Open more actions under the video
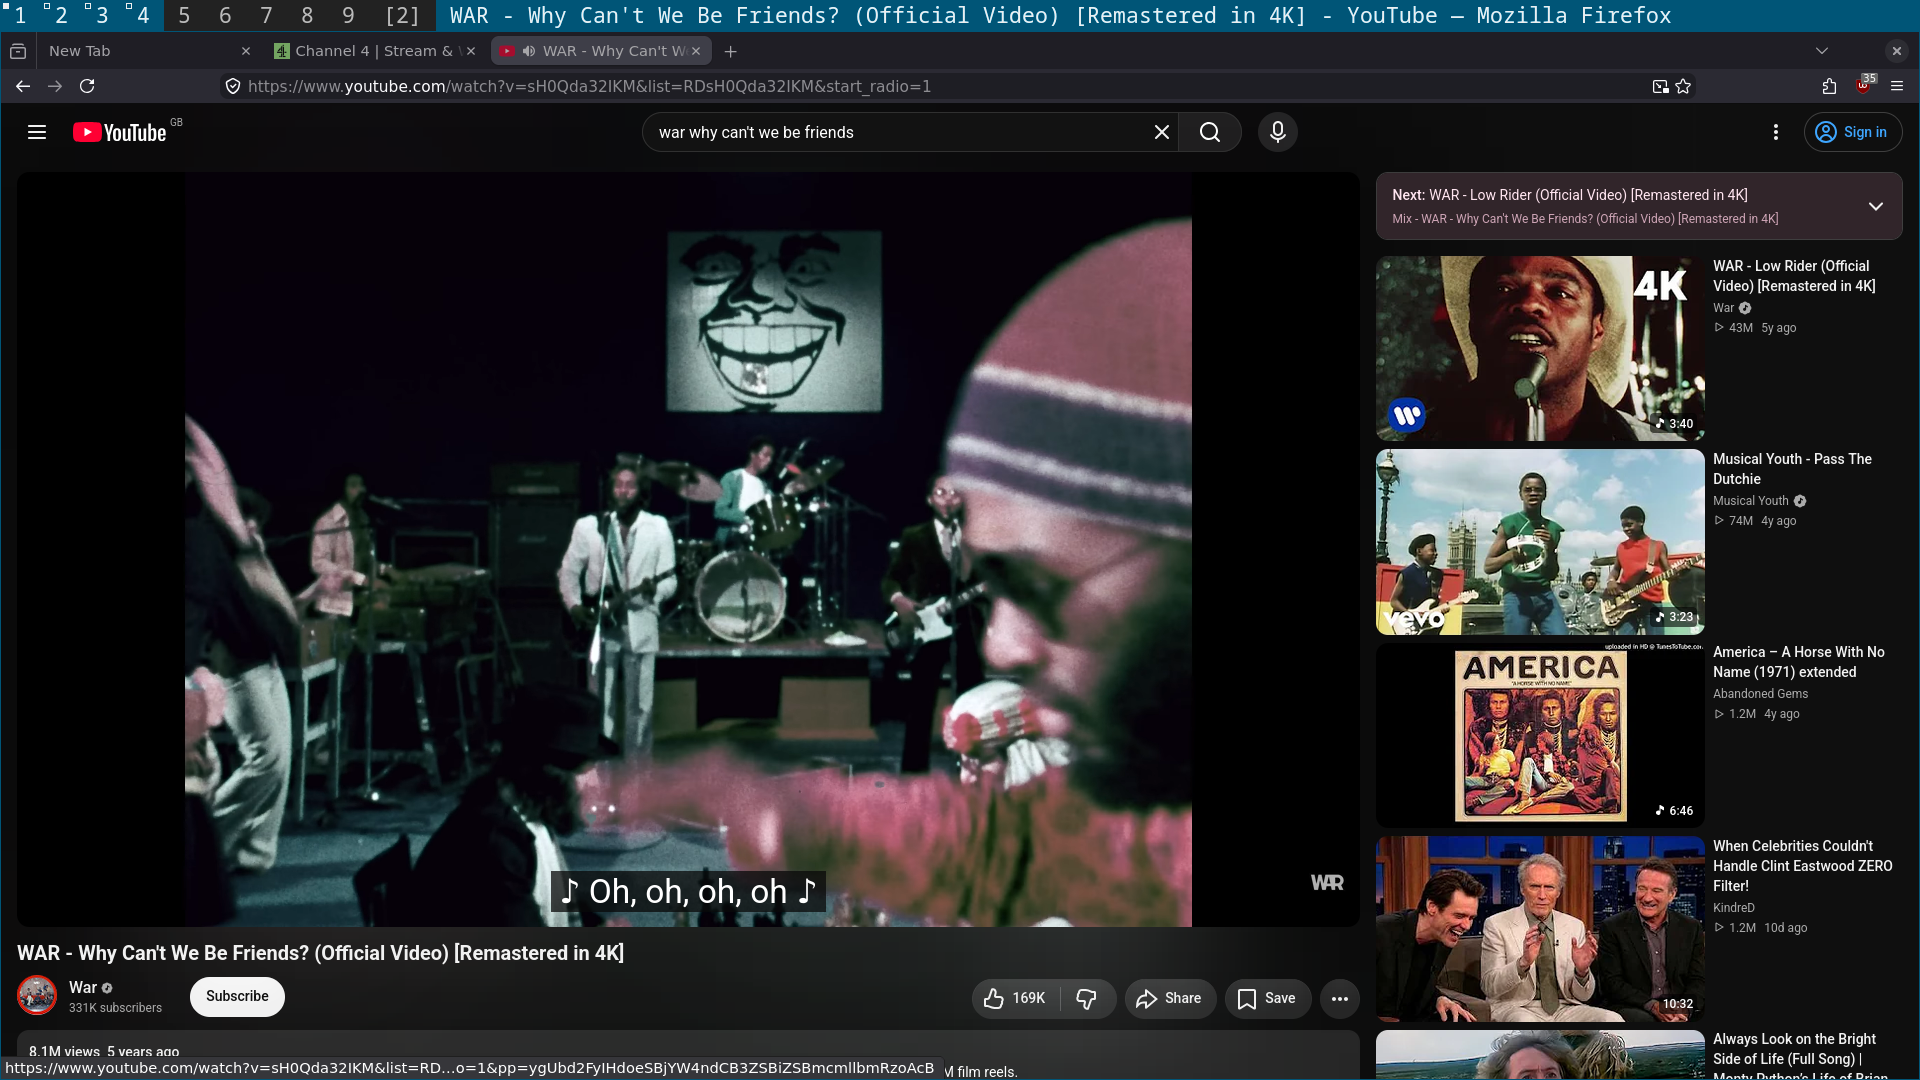This screenshot has height=1080, width=1920. click(x=1340, y=998)
